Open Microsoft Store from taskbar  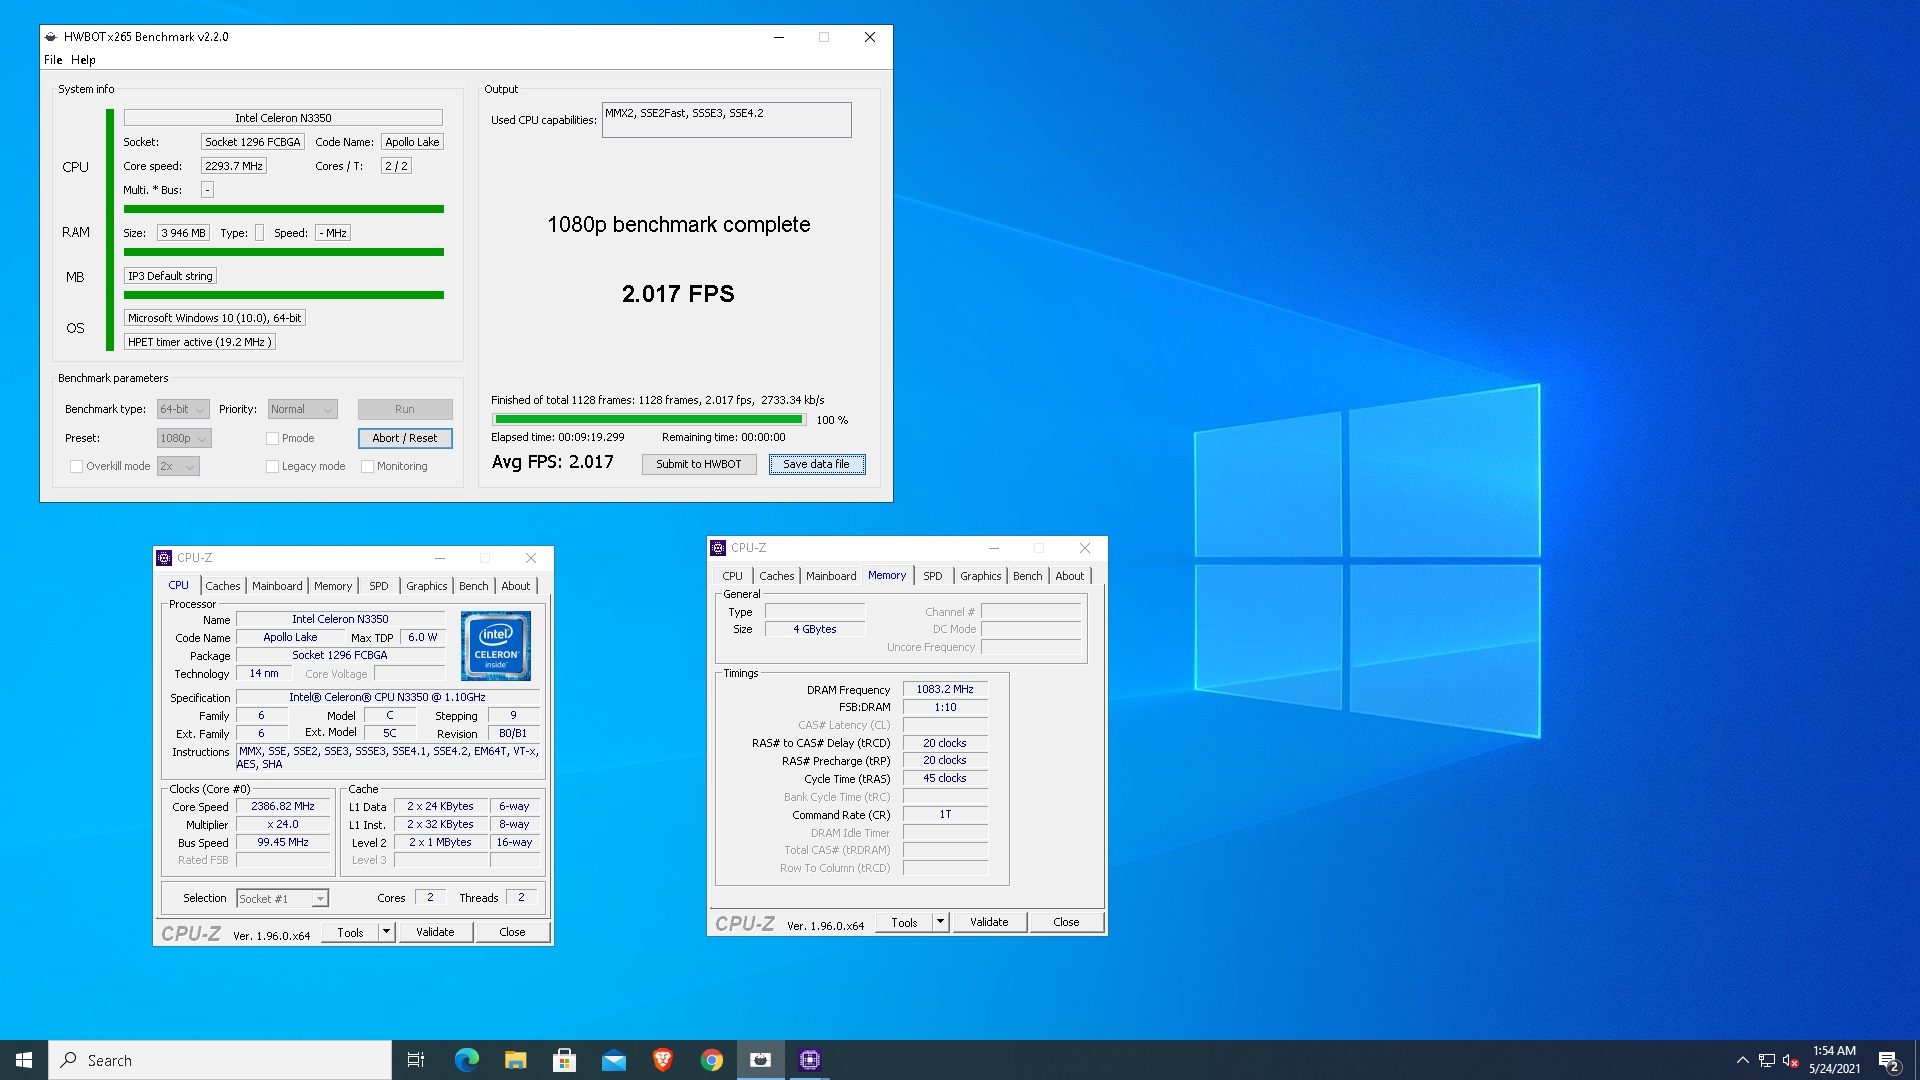564,1060
